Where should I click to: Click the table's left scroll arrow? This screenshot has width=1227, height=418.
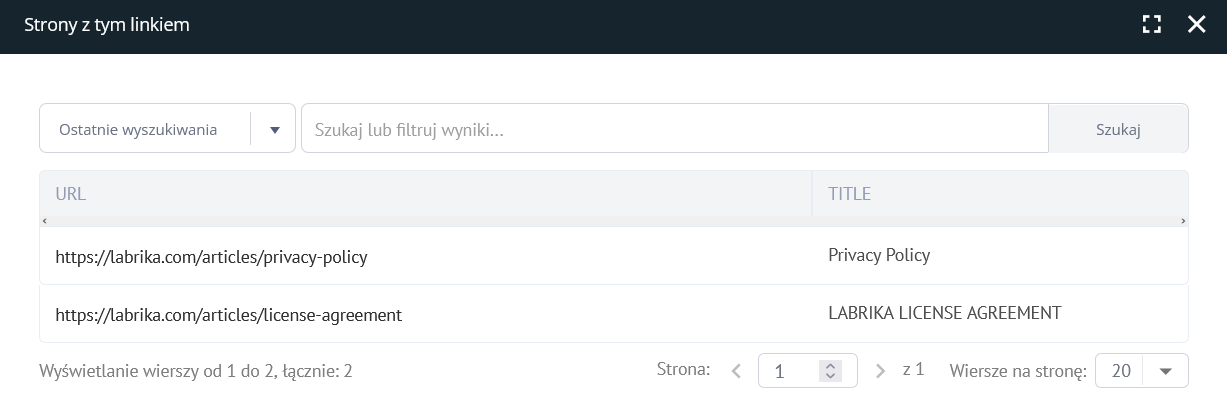click(44, 221)
